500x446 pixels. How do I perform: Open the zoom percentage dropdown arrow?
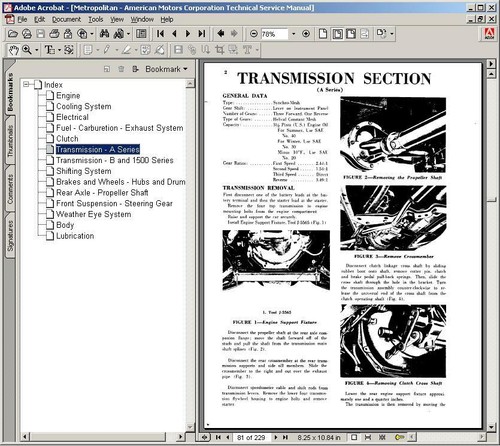click(x=293, y=34)
